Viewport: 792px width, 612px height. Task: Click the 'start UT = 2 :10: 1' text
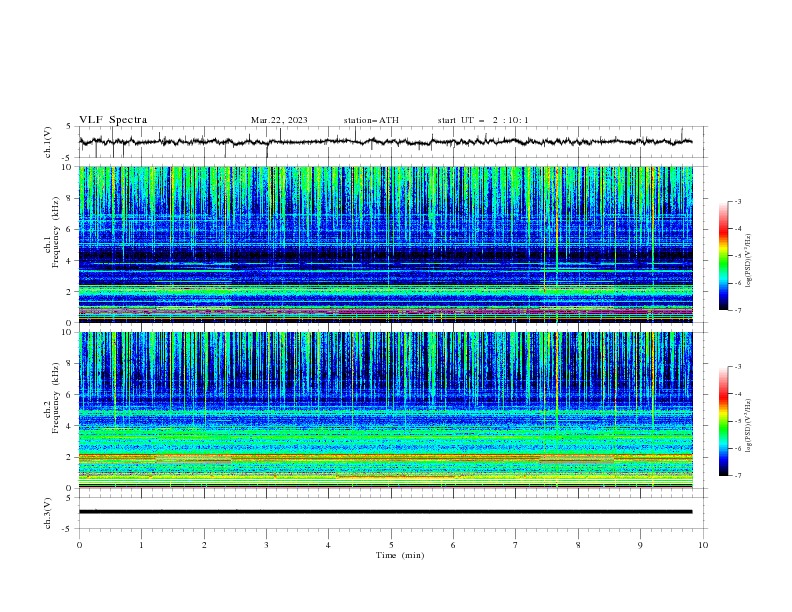coord(482,120)
